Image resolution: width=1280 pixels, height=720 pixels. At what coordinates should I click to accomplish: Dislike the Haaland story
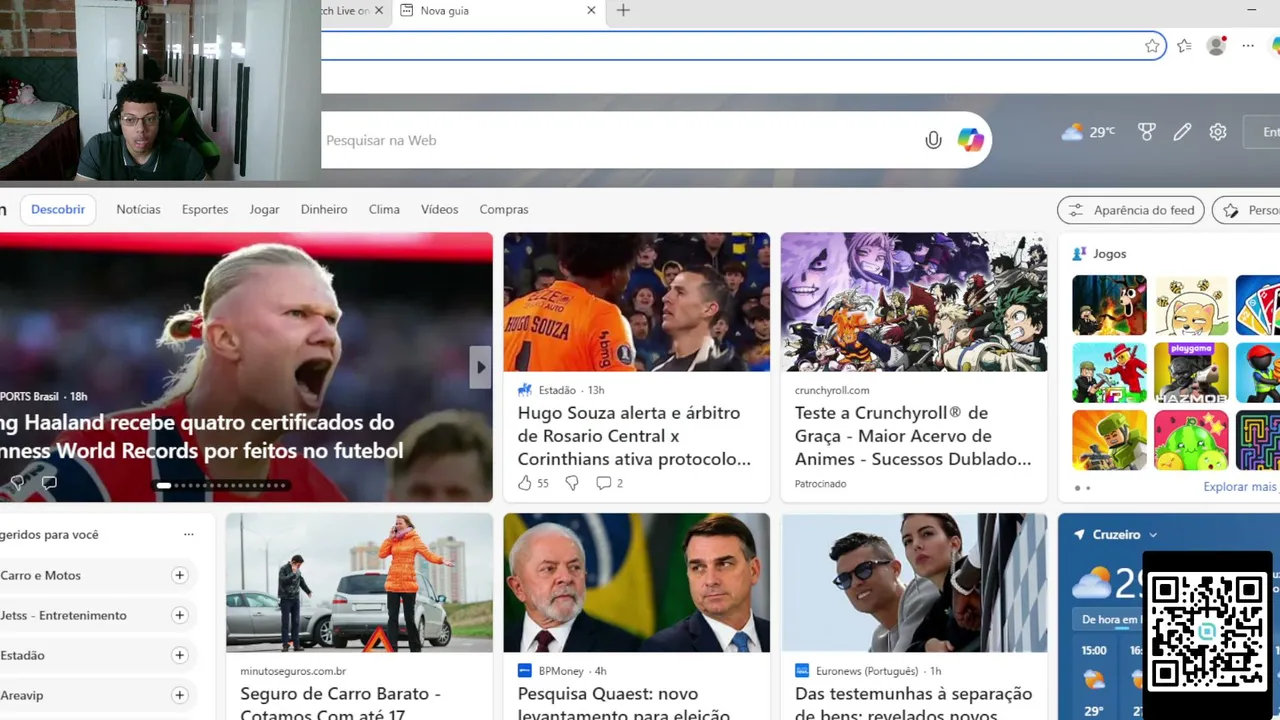(16, 483)
